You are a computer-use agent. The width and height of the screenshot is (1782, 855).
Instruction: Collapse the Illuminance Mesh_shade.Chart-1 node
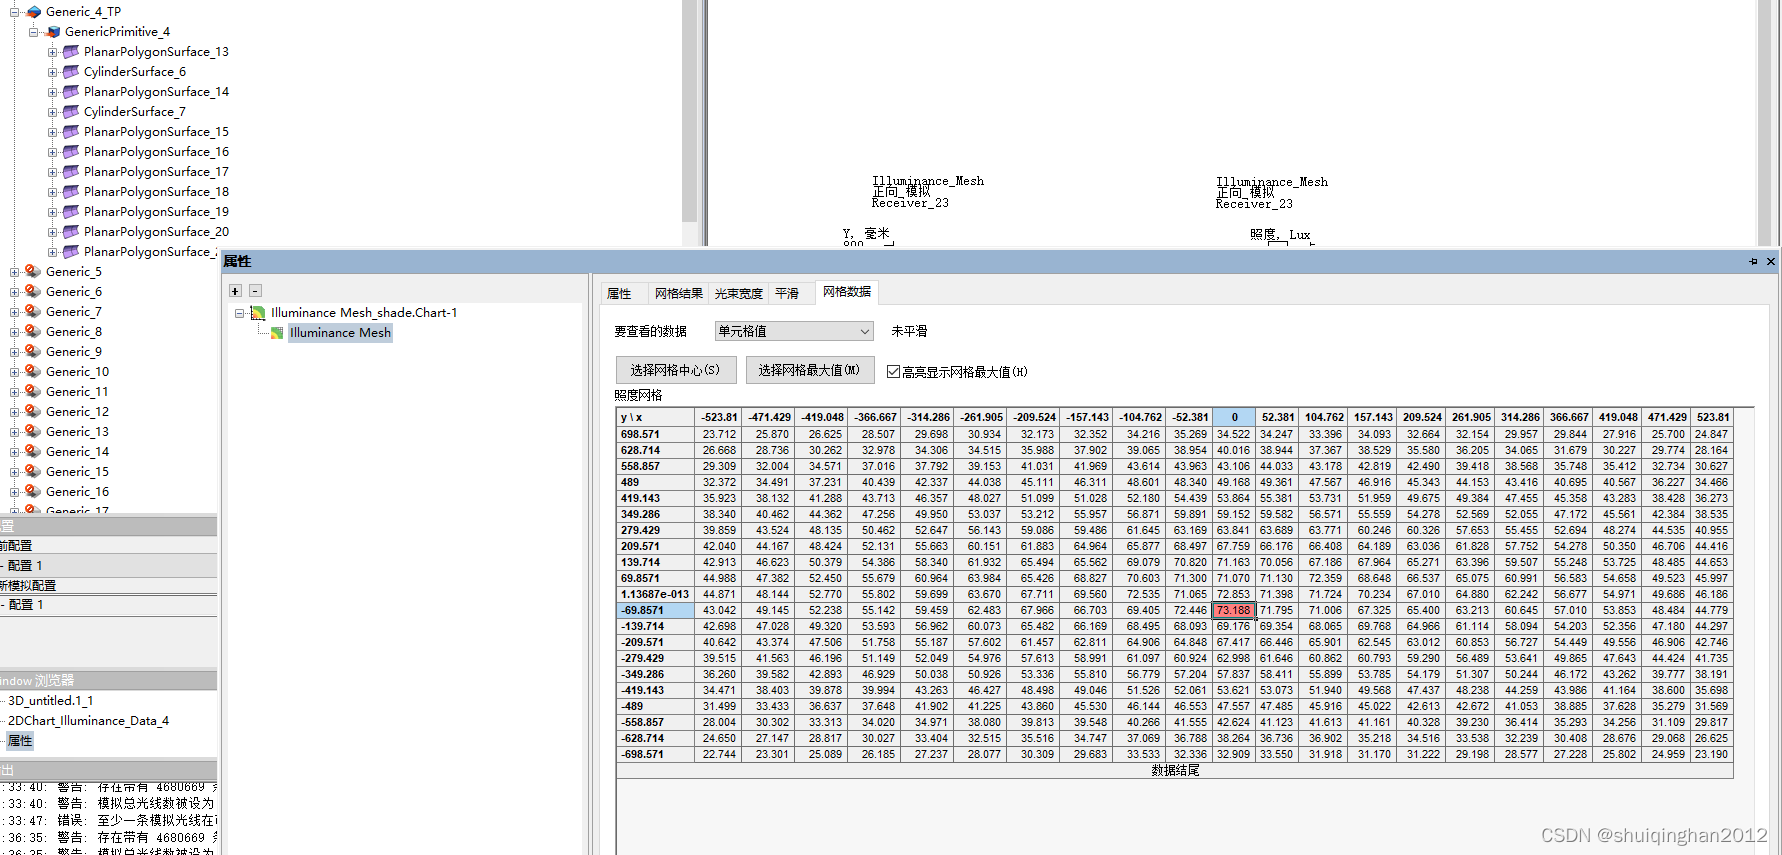coord(240,313)
